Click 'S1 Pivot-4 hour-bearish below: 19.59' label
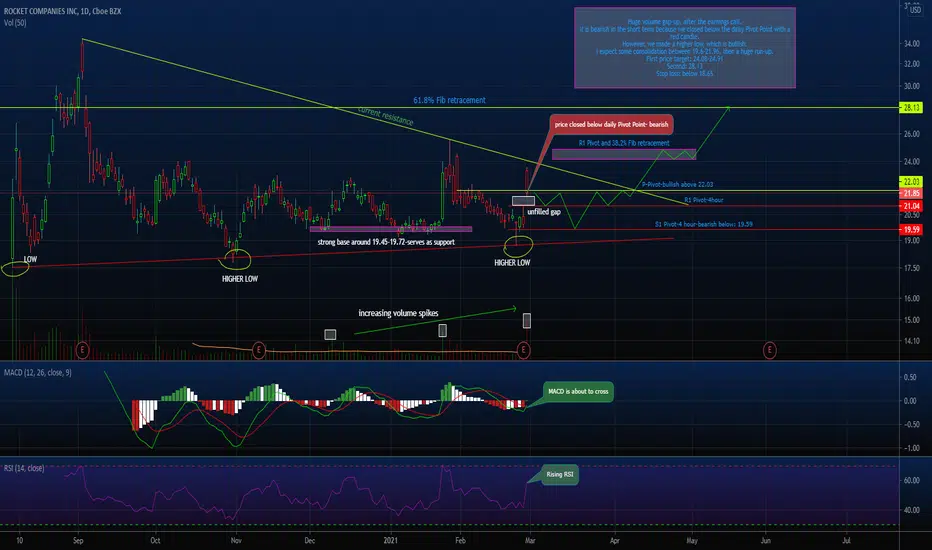This screenshot has height=550, width=932. coord(704,224)
